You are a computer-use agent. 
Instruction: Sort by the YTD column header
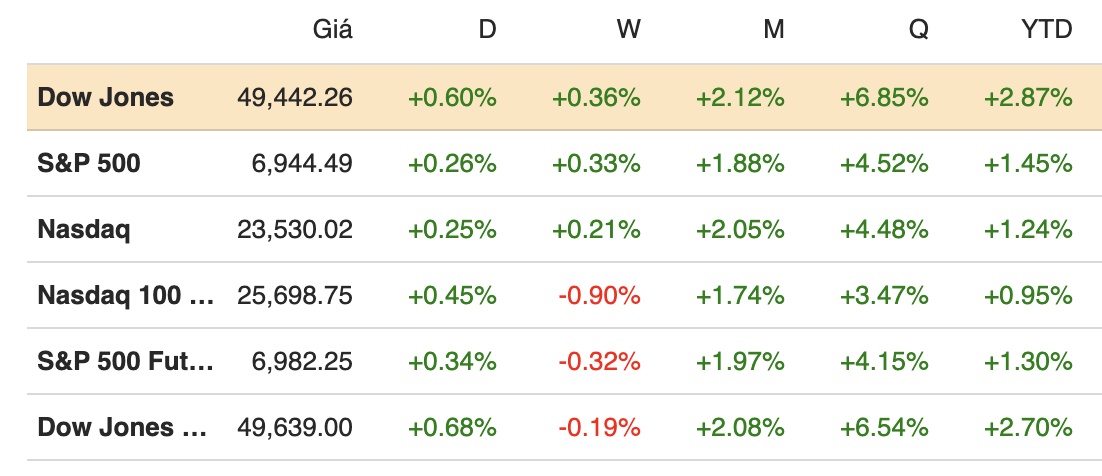tap(1049, 30)
